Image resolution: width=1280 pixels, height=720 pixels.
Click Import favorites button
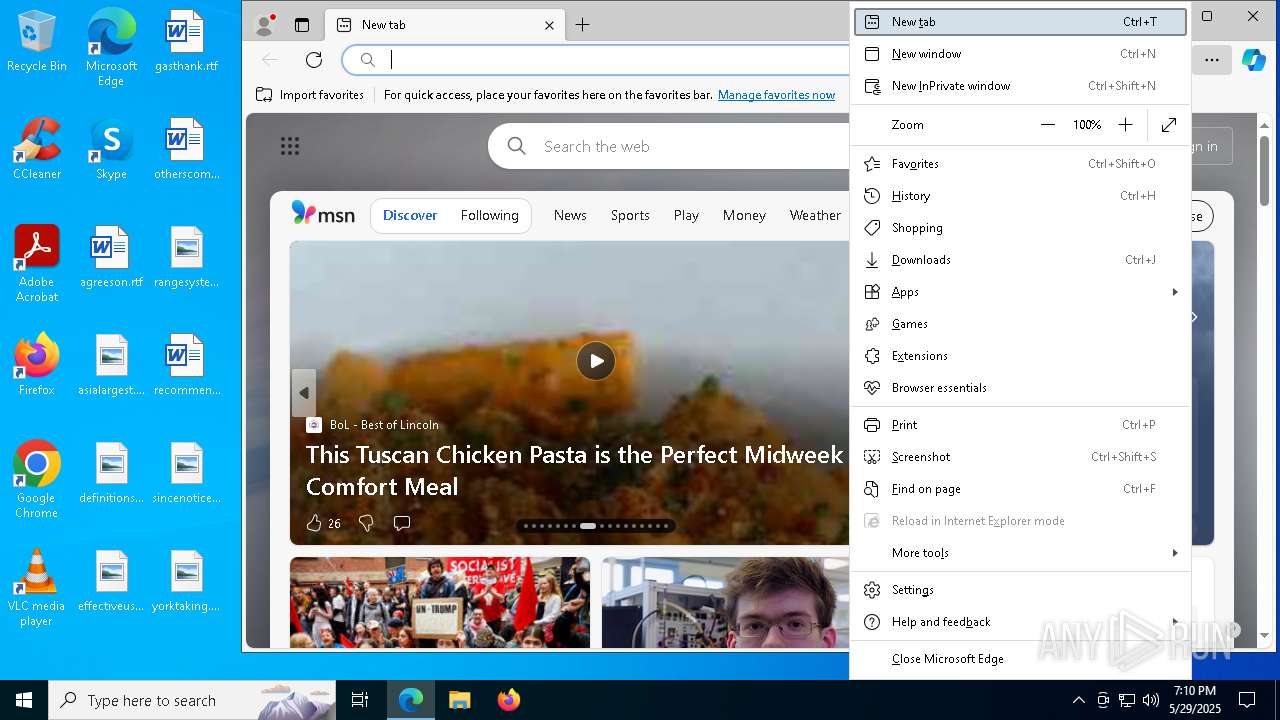pyautogui.click(x=310, y=95)
